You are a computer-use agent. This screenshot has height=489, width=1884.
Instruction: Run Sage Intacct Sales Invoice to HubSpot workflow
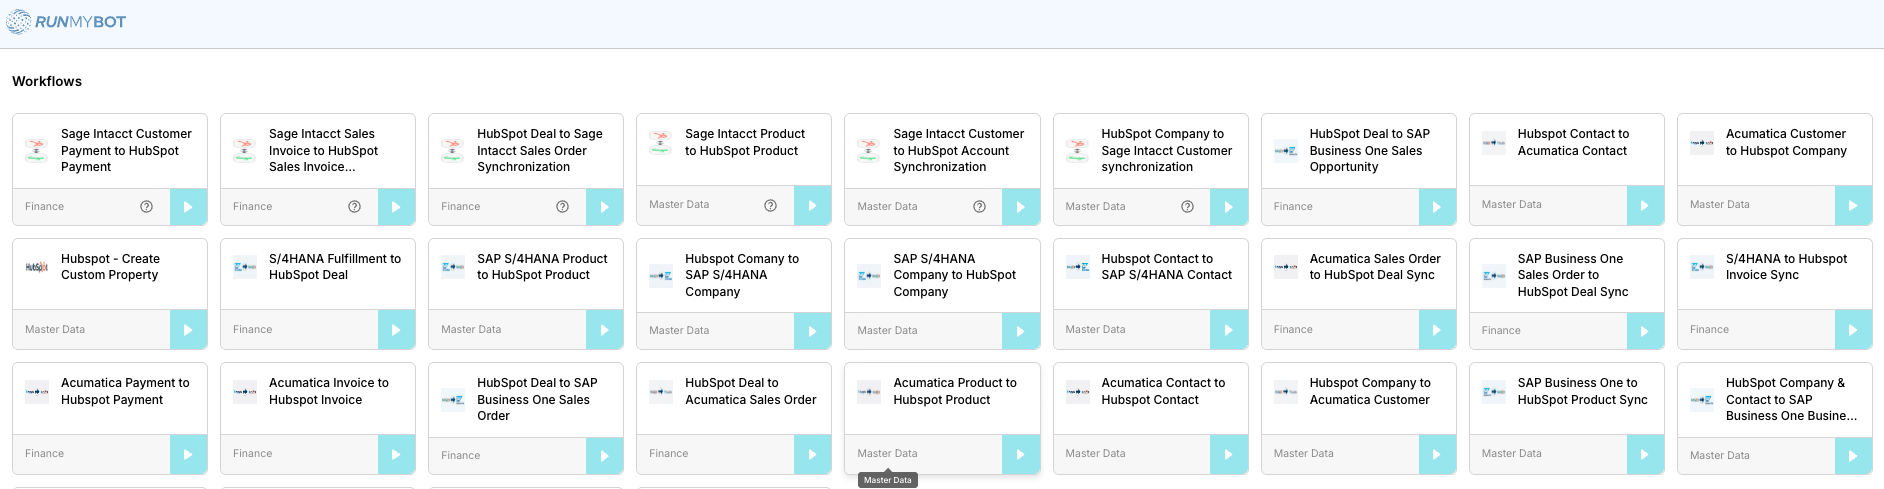pyautogui.click(x=396, y=207)
